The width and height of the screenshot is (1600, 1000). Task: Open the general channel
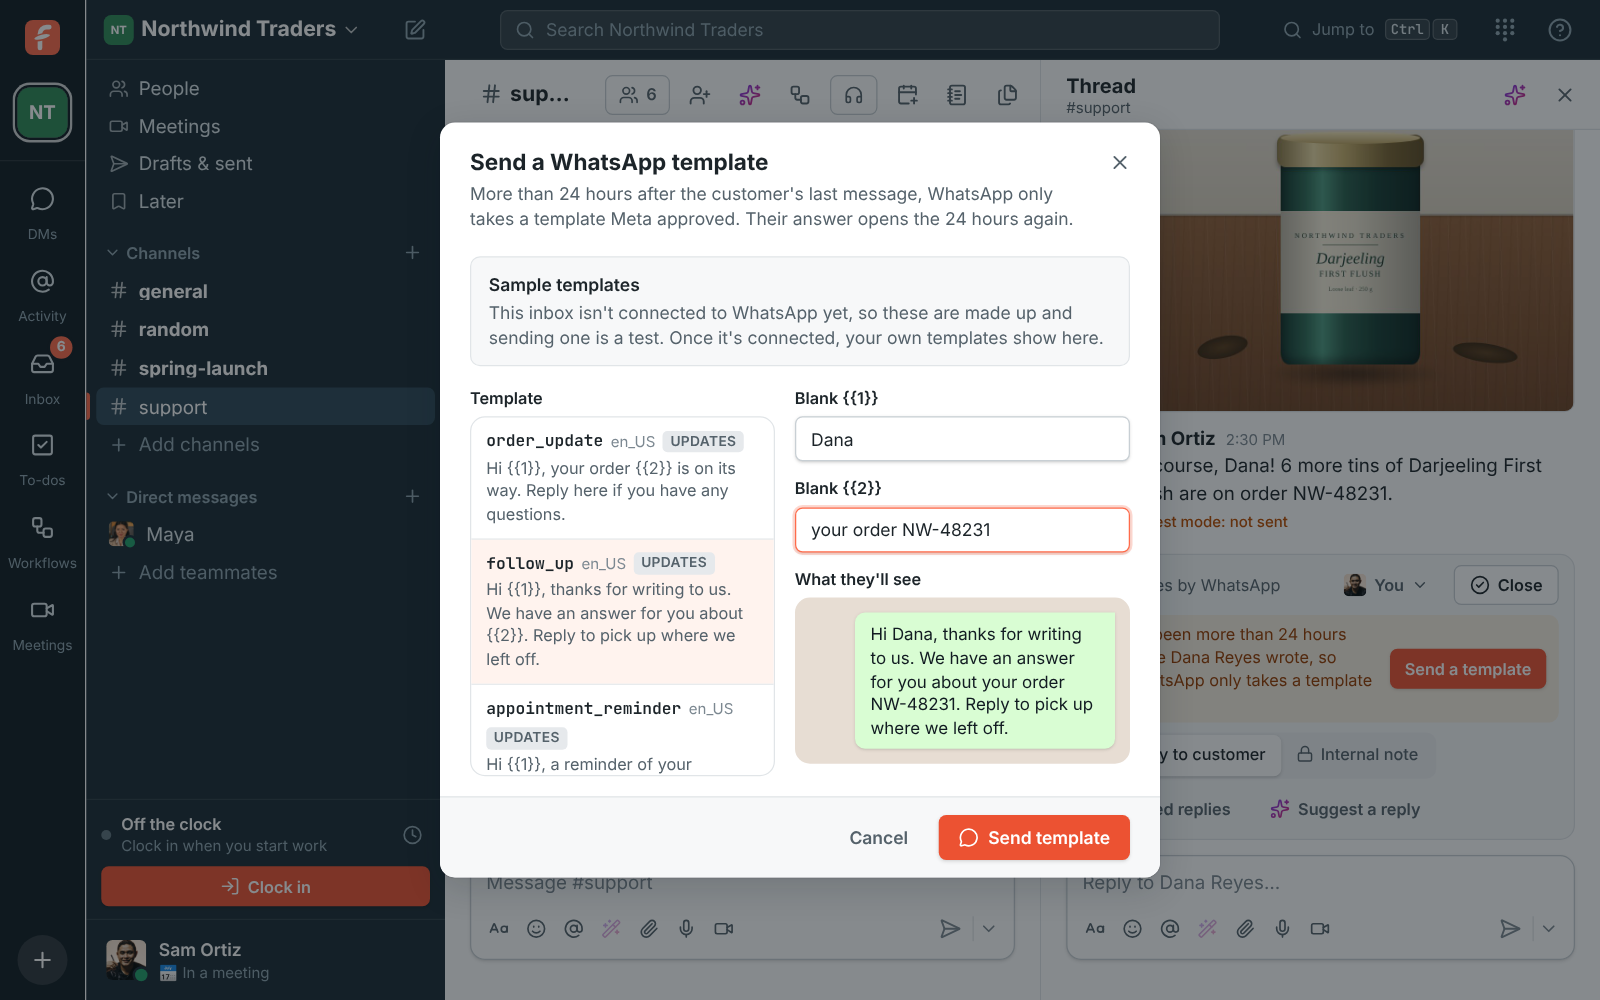tap(266, 291)
